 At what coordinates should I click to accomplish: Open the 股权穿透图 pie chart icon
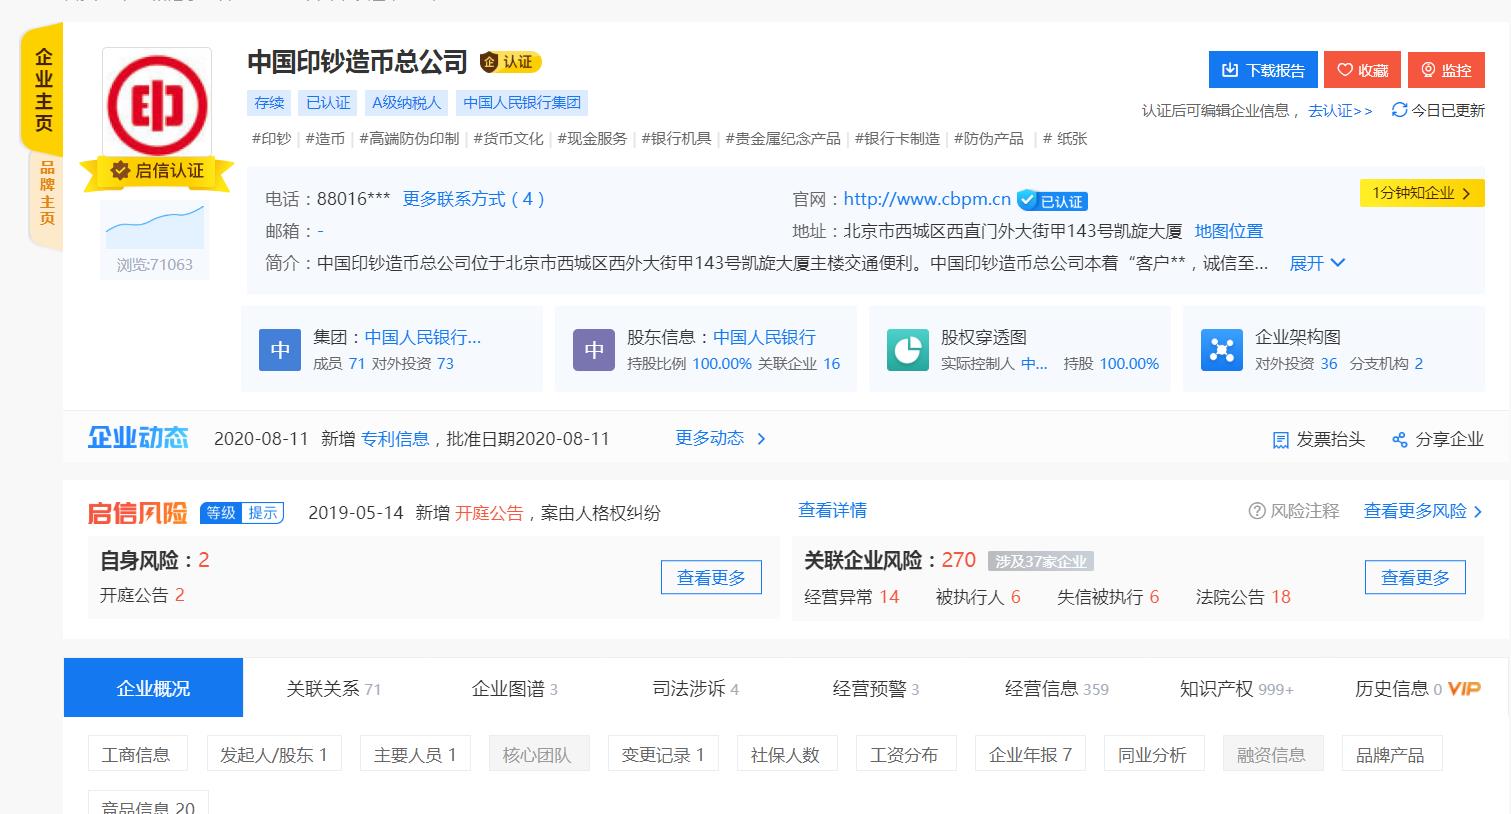tap(908, 350)
